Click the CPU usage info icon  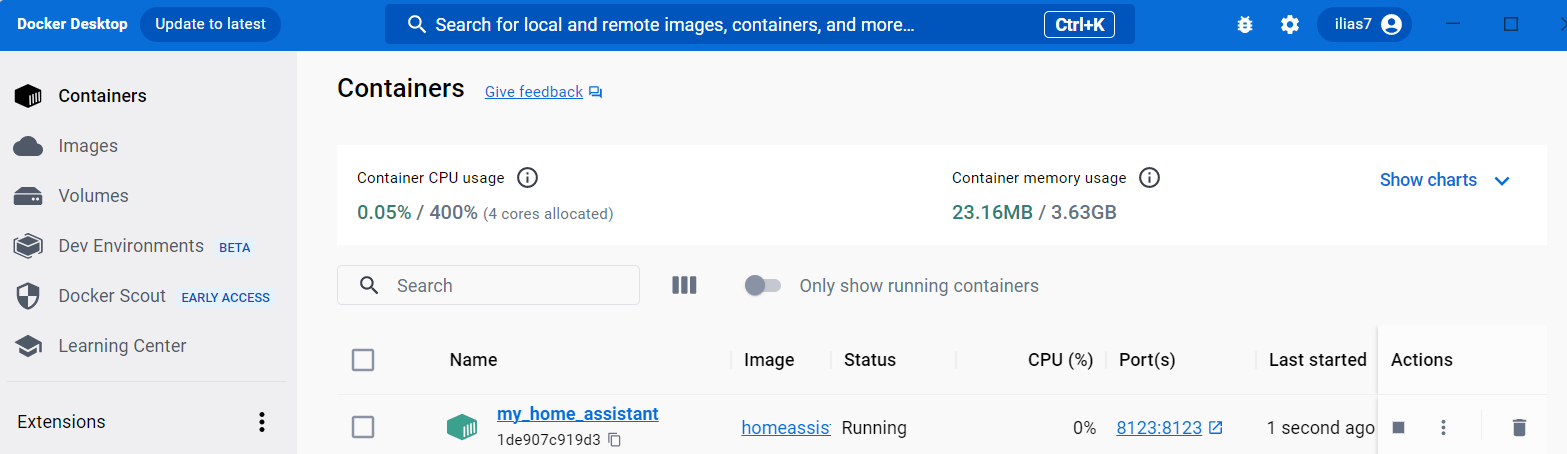(x=527, y=178)
